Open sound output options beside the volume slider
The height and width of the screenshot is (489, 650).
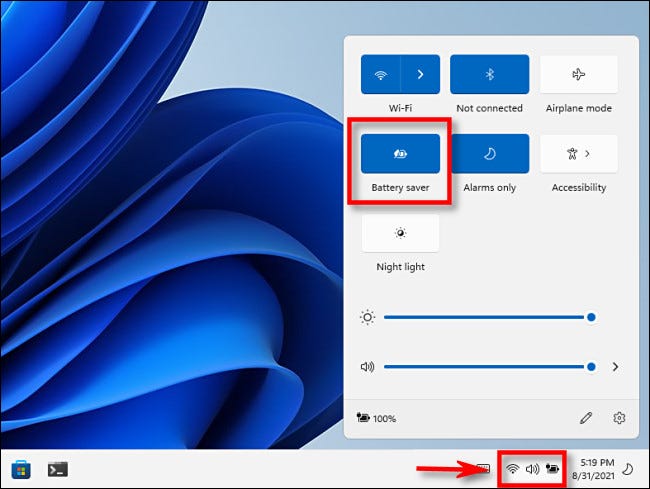[617, 367]
